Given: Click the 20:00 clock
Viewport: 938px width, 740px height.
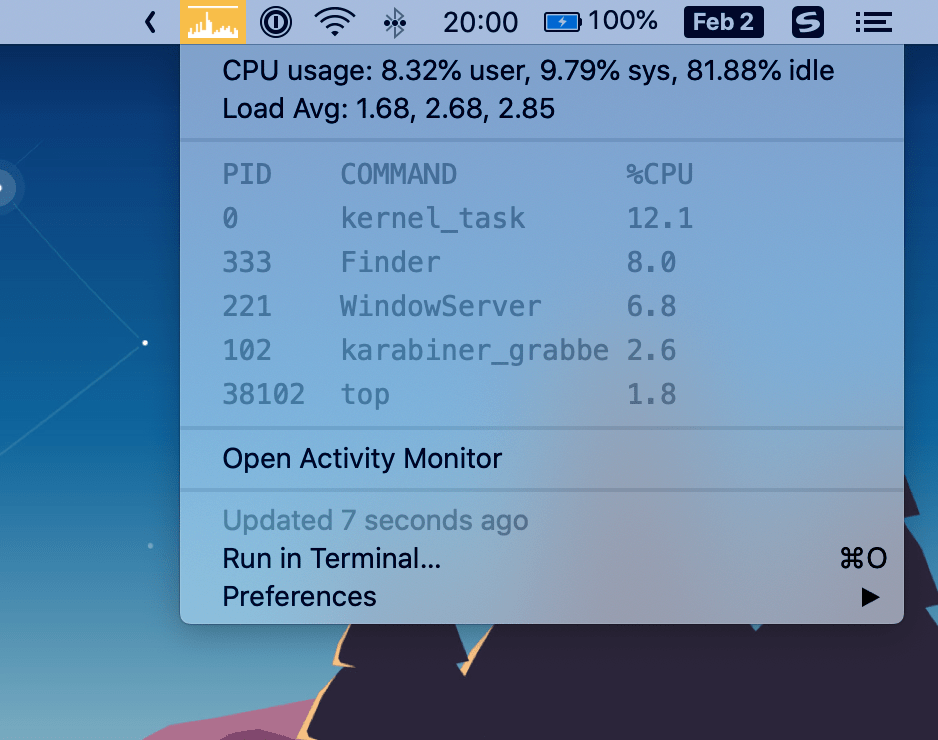Looking at the screenshot, I should tap(480, 23).
